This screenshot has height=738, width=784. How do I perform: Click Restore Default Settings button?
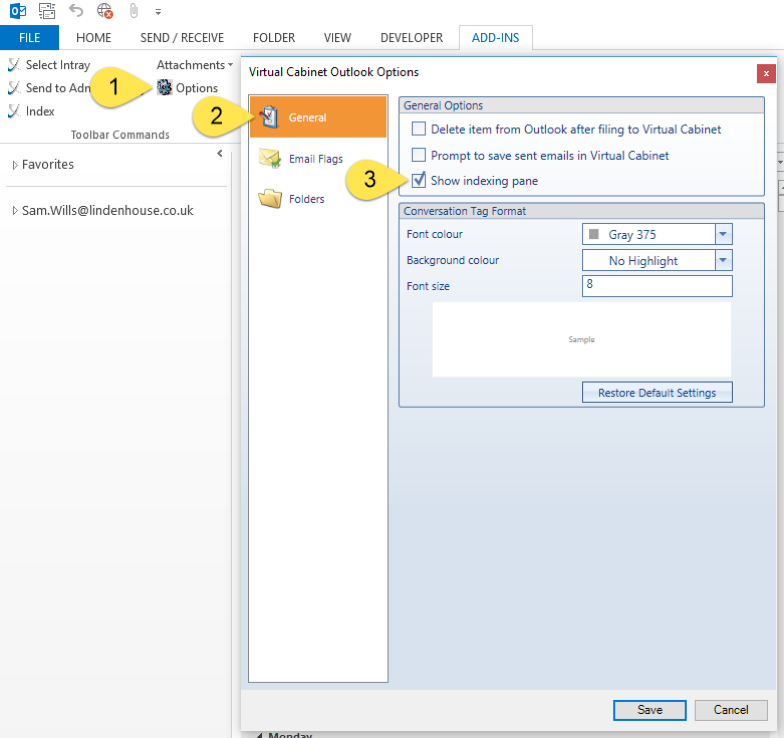point(657,392)
